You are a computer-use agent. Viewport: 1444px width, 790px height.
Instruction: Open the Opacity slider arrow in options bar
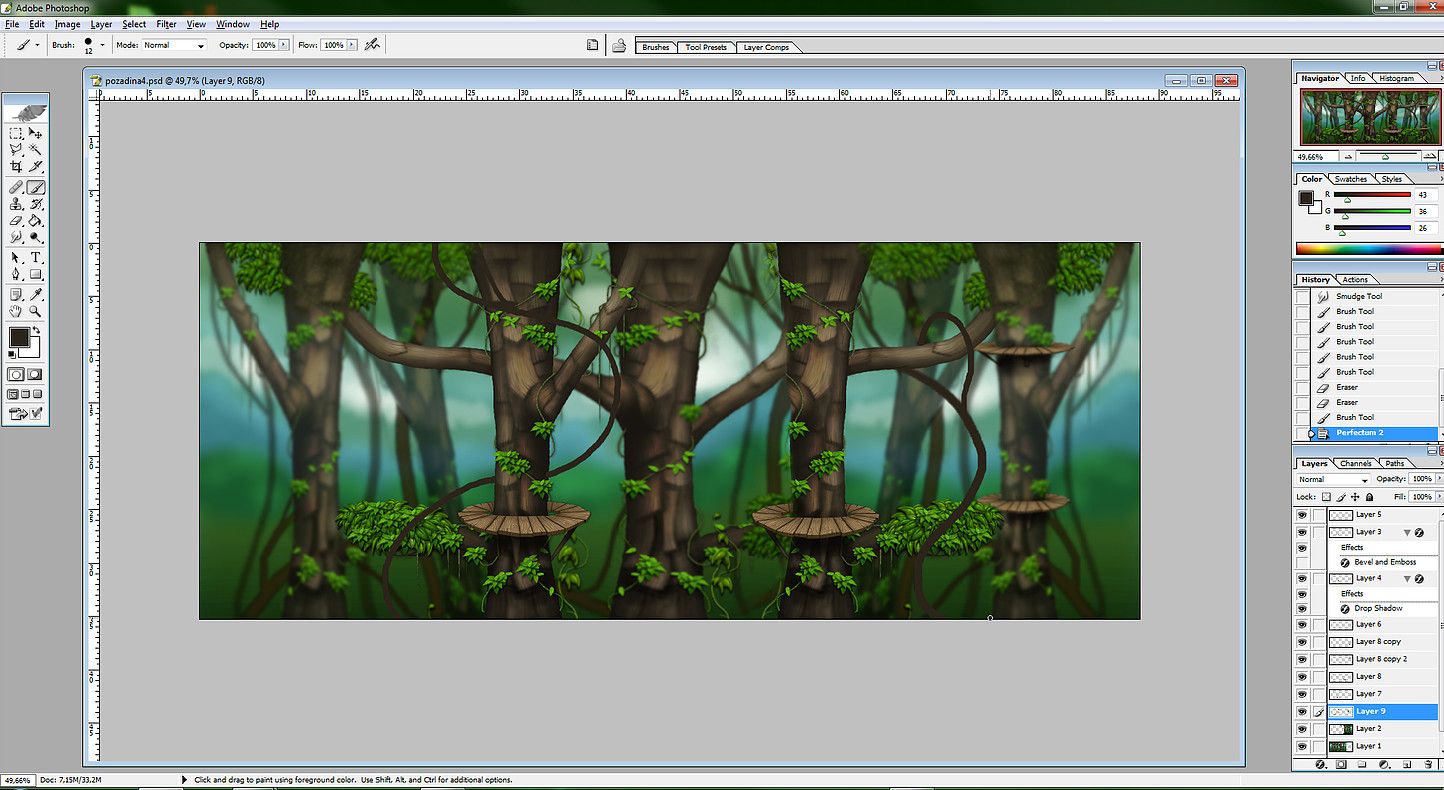(x=284, y=45)
